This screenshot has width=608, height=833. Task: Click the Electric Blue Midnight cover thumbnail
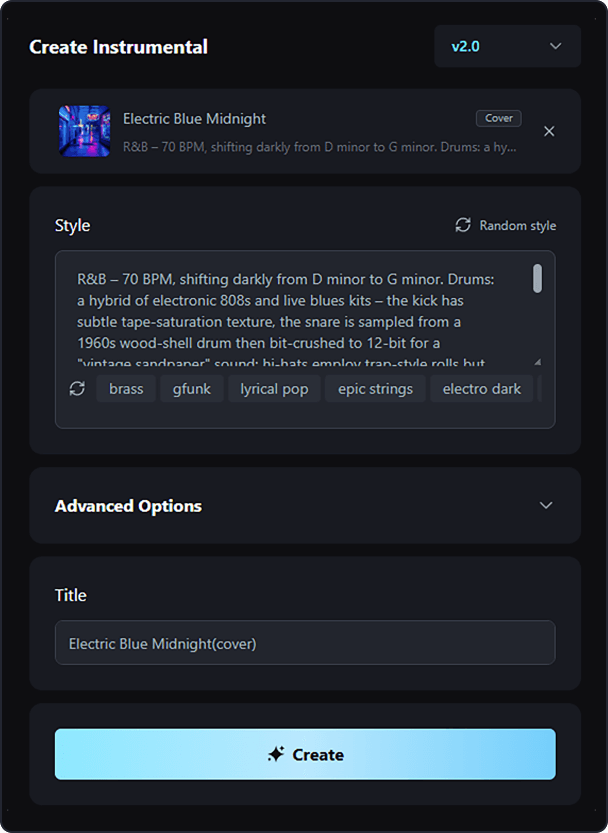point(85,131)
